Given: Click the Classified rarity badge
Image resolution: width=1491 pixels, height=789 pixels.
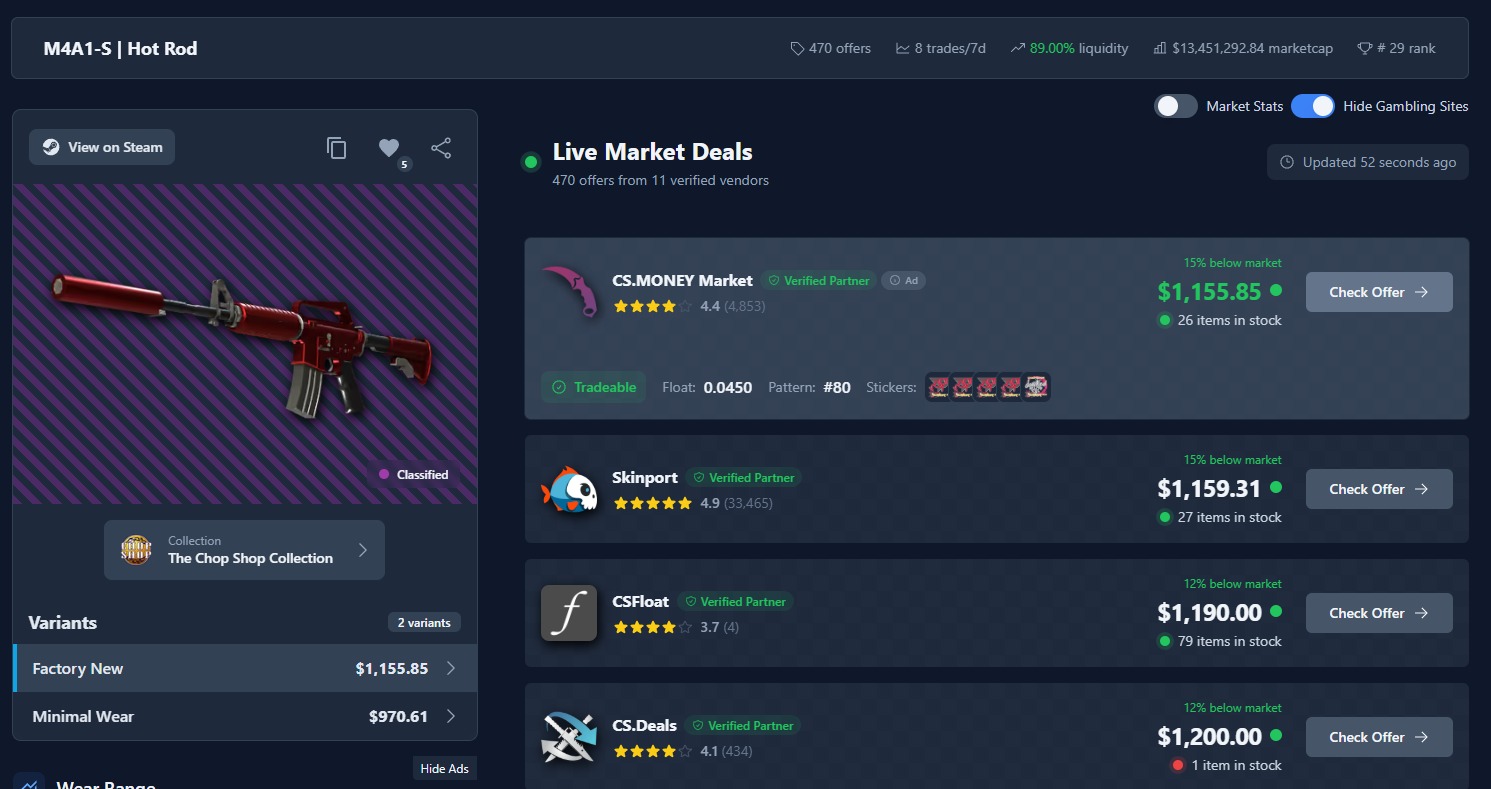Looking at the screenshot, I should (x=412, y=475).
